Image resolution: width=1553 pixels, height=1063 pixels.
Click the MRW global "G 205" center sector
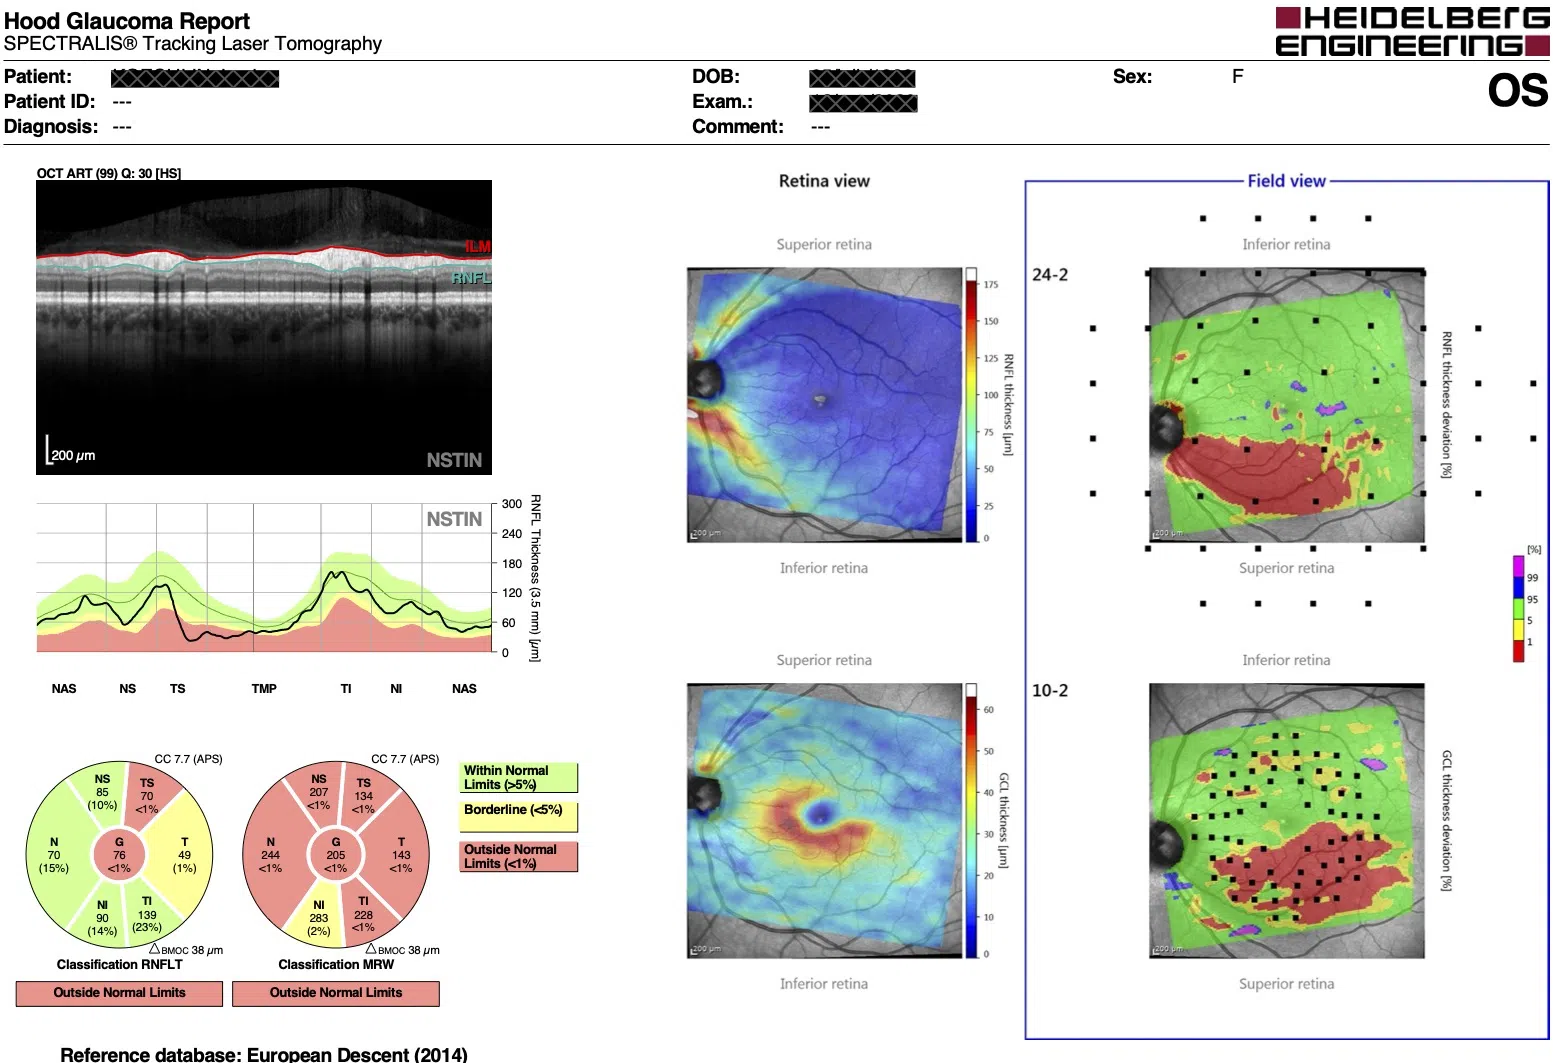[336, 855]
